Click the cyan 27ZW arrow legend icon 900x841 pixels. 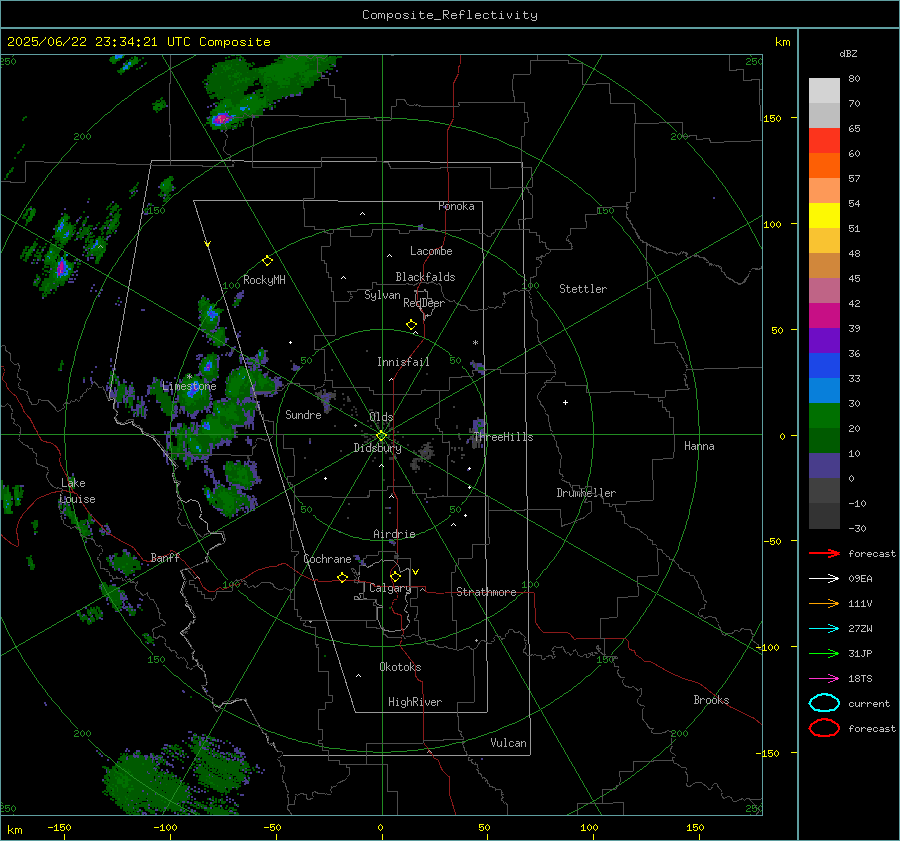tap(824, 629)
